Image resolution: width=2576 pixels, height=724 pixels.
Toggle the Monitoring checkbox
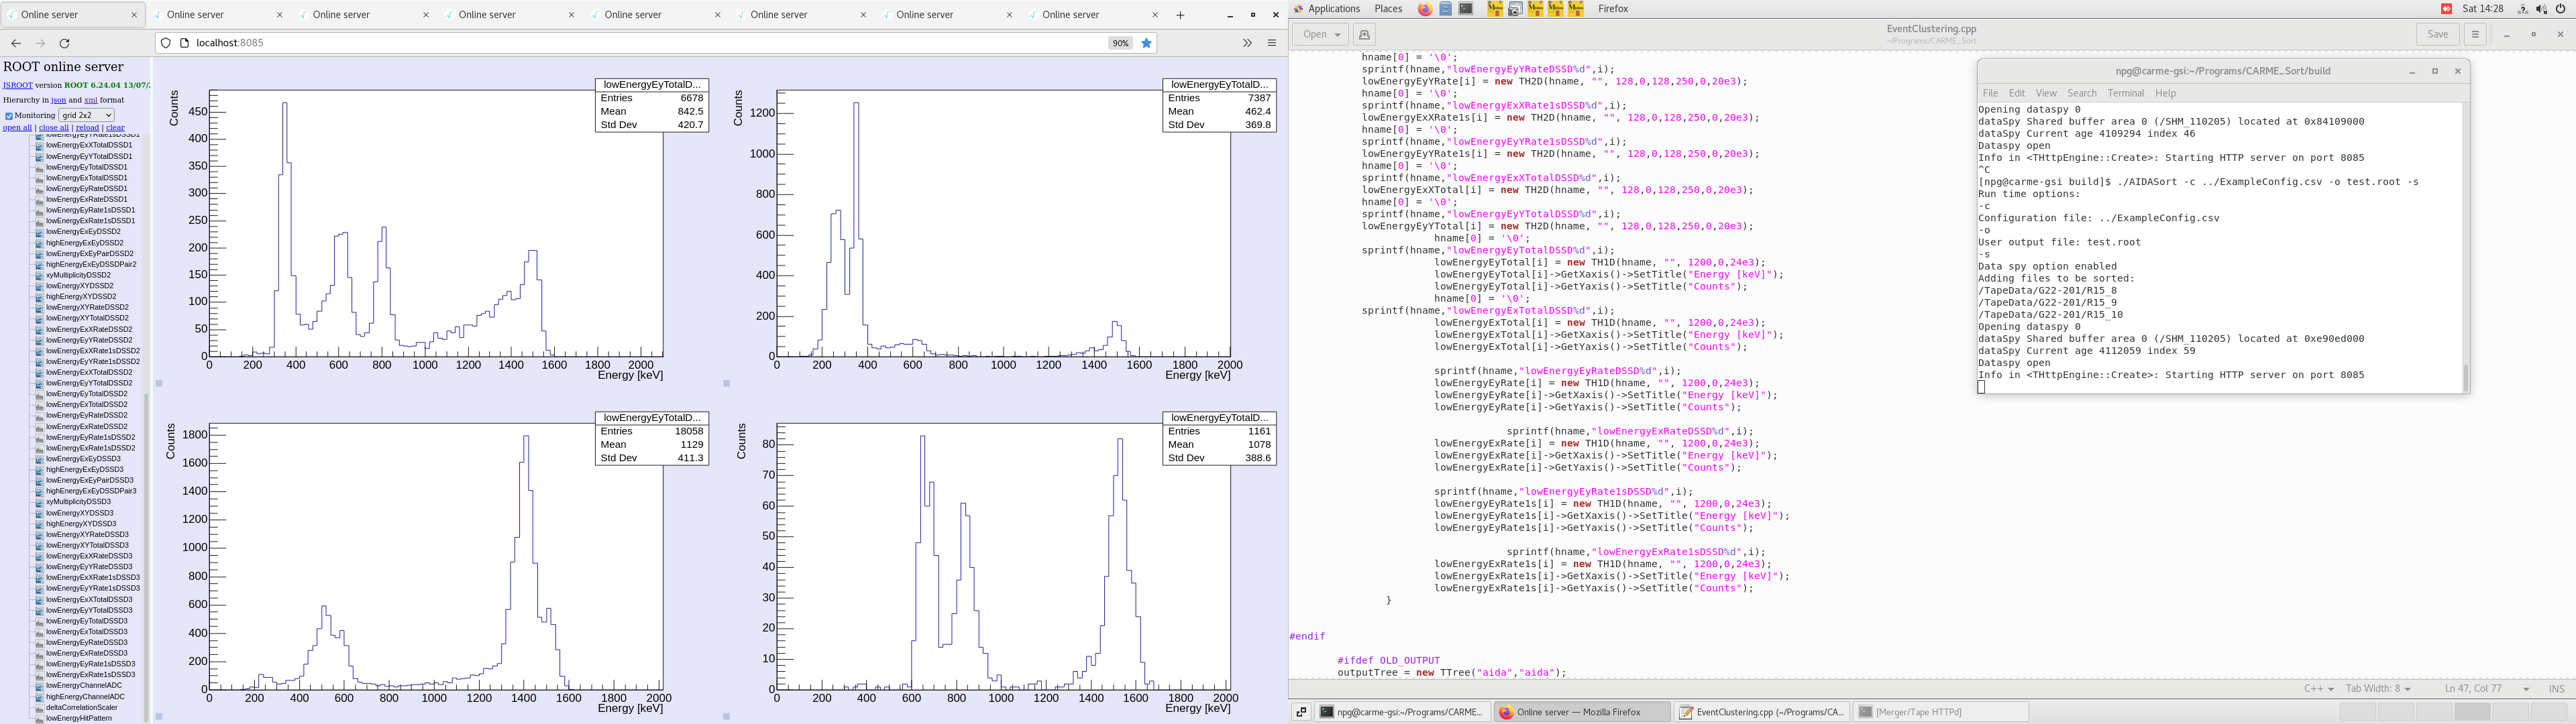[9, 115]
